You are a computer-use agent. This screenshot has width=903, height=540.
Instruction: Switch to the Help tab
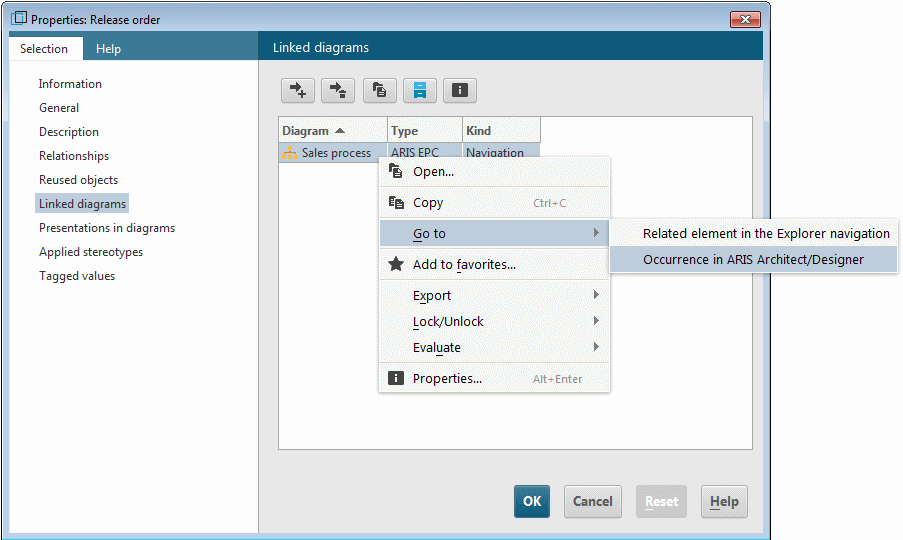[x=108, y=49]
